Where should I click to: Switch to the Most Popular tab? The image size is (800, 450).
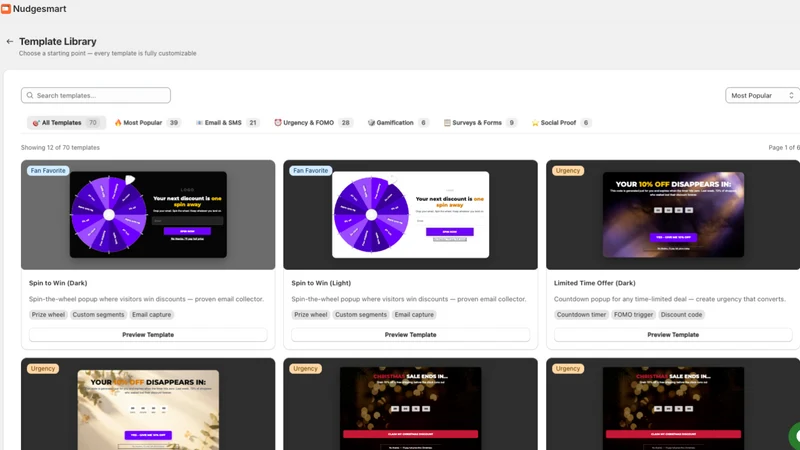coord(147,122)
